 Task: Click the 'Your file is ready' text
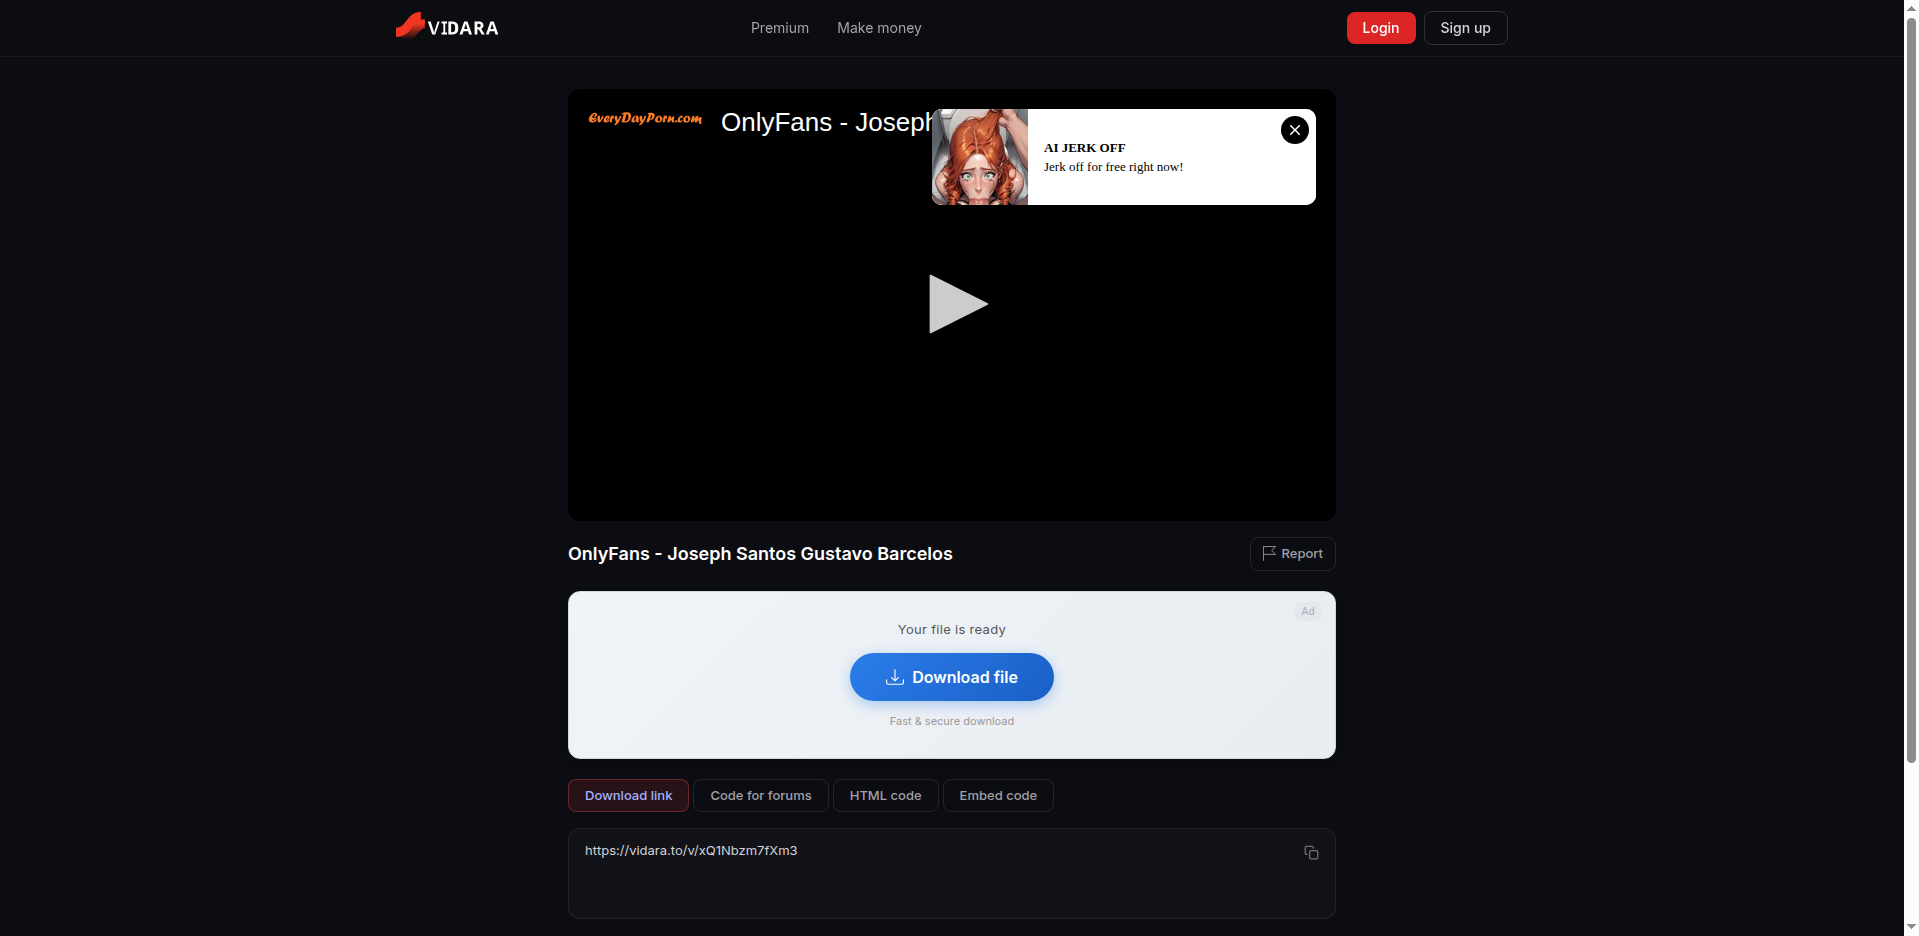coord(951,630)
